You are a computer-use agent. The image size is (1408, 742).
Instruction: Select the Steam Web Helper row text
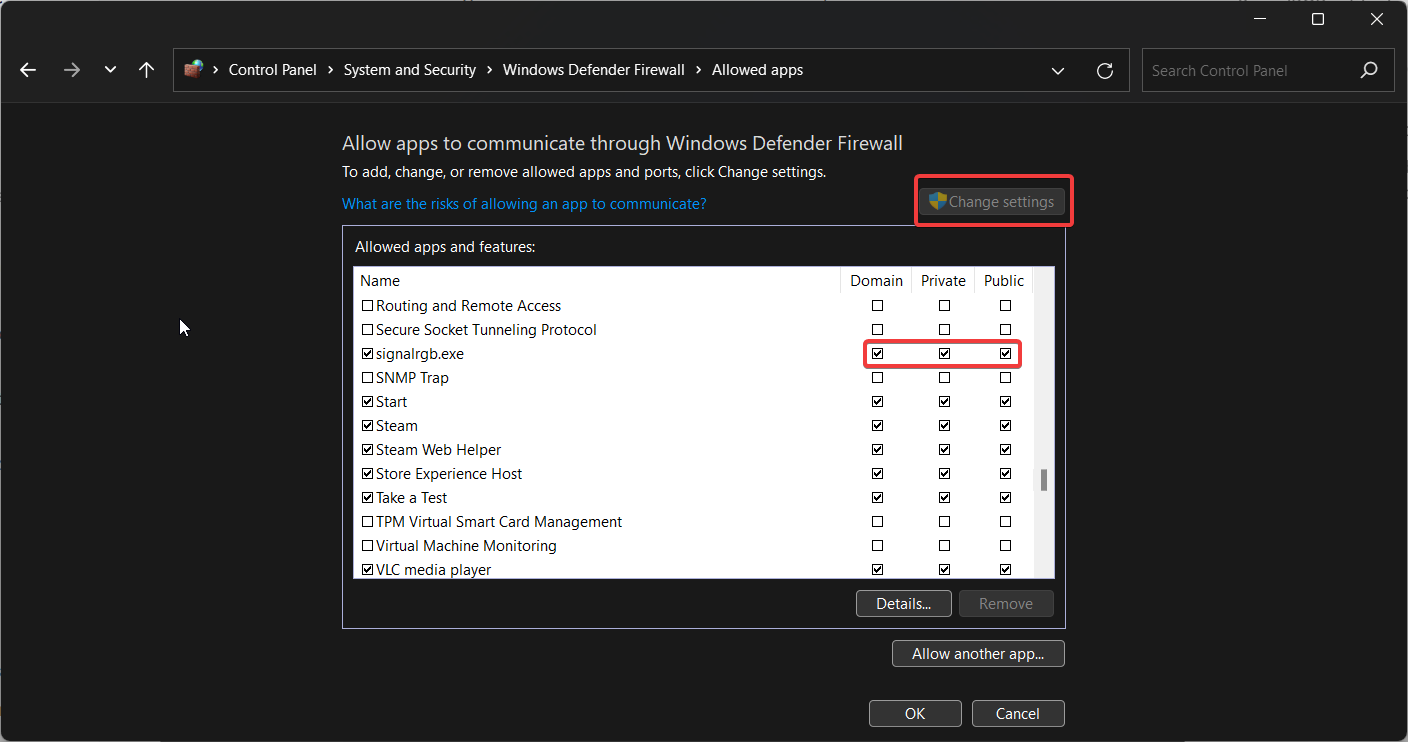(438, 450)
